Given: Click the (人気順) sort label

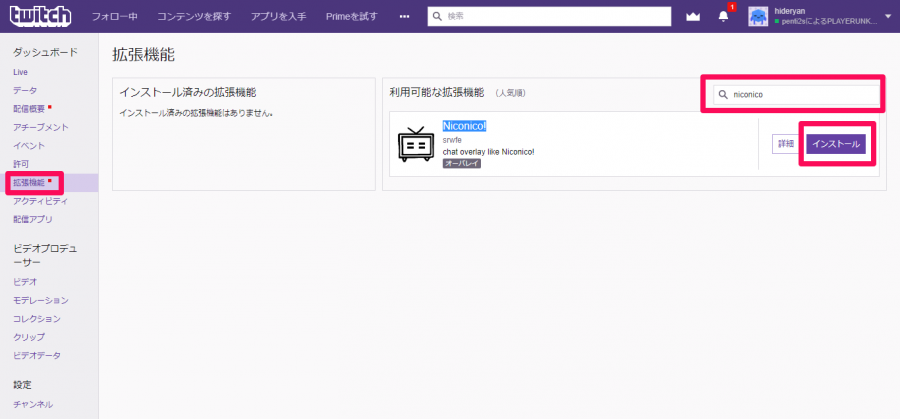Looking at the screenshot, I should pyautogui.click(x=510, y=92).
